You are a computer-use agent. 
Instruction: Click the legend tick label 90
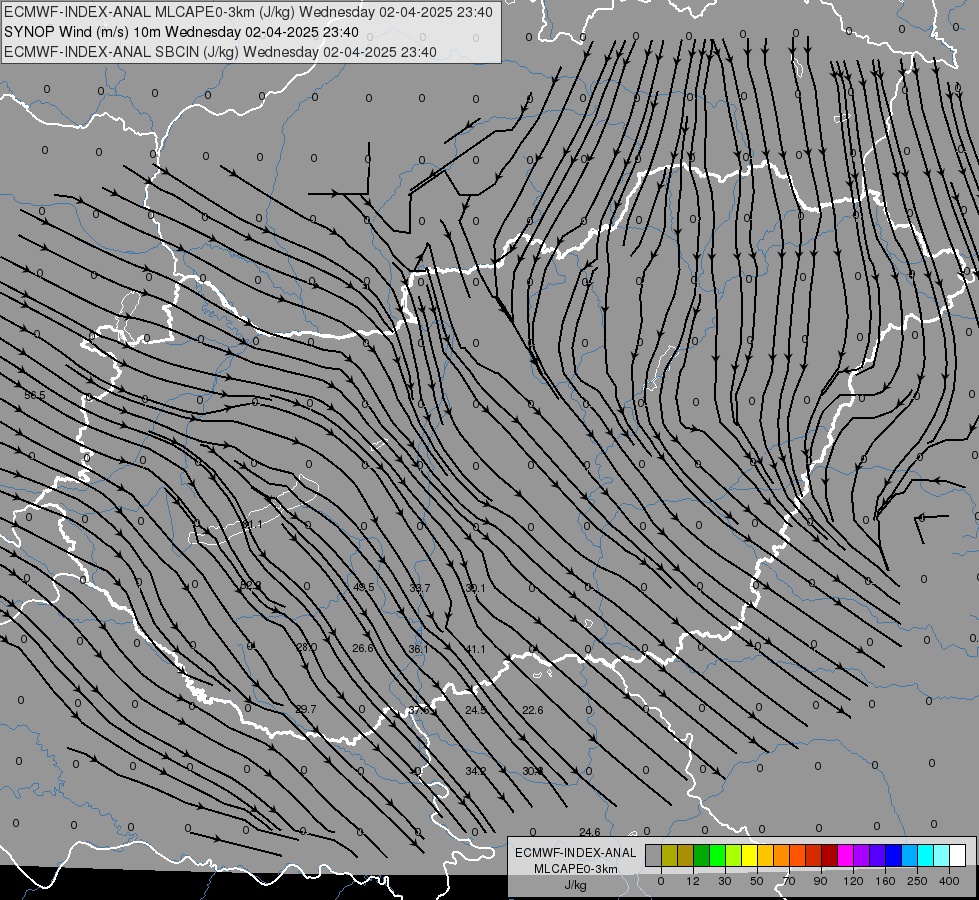point(820,881)
